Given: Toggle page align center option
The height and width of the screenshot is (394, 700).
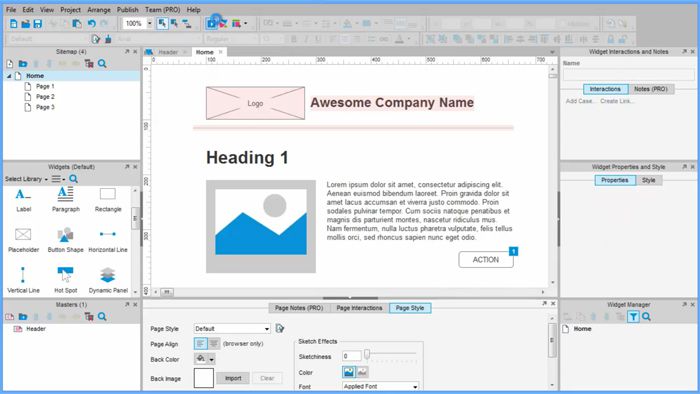Looking at the screenshot, I should [x=214, y=344].
